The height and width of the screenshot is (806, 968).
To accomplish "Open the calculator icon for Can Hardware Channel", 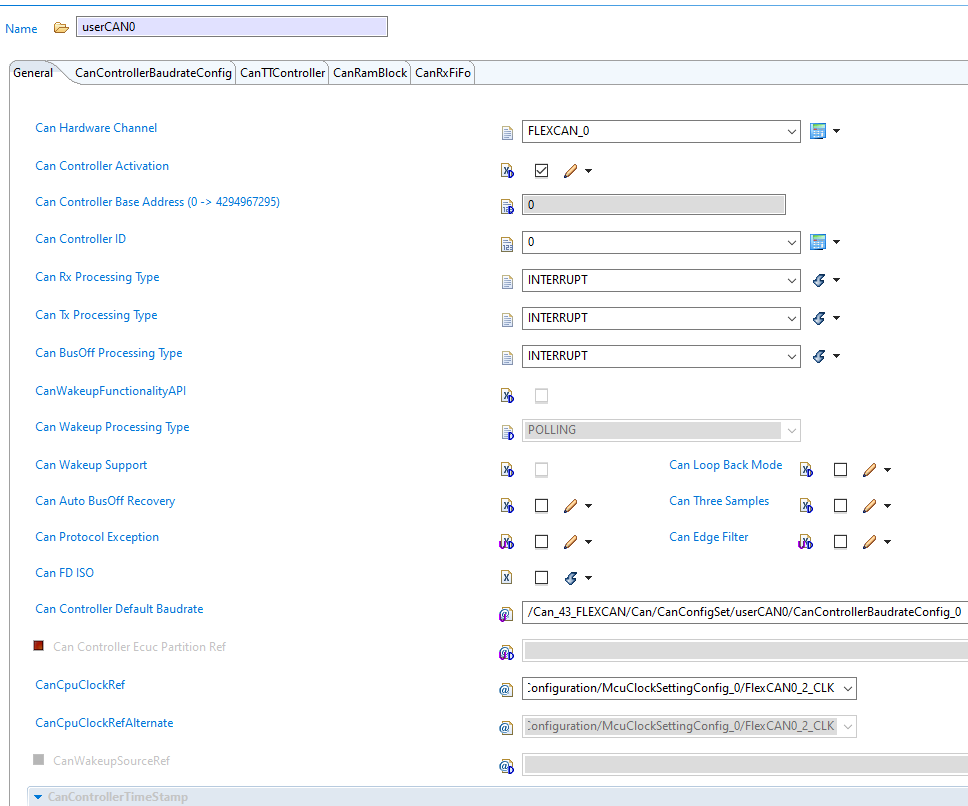I will click(818, 131).
